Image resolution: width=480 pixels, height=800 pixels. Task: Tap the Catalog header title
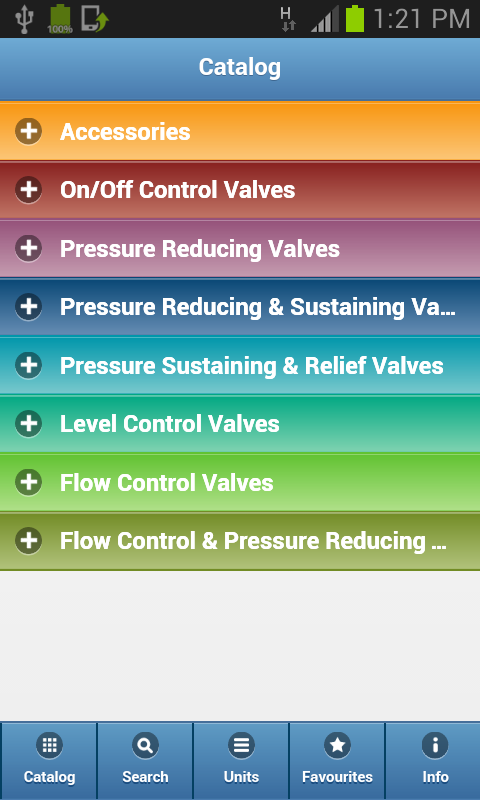[x=240, y=67]
